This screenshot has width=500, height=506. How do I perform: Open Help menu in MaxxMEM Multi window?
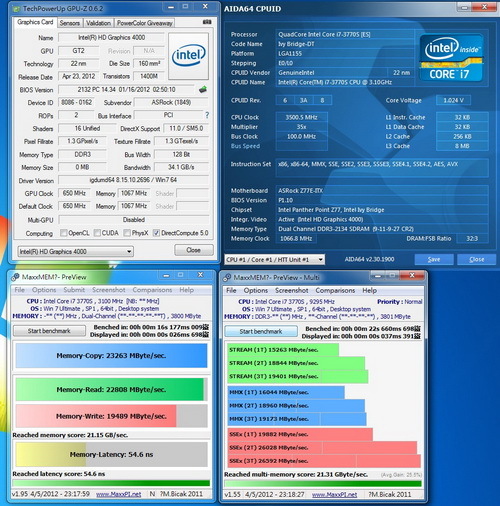[x=370, y=290]
